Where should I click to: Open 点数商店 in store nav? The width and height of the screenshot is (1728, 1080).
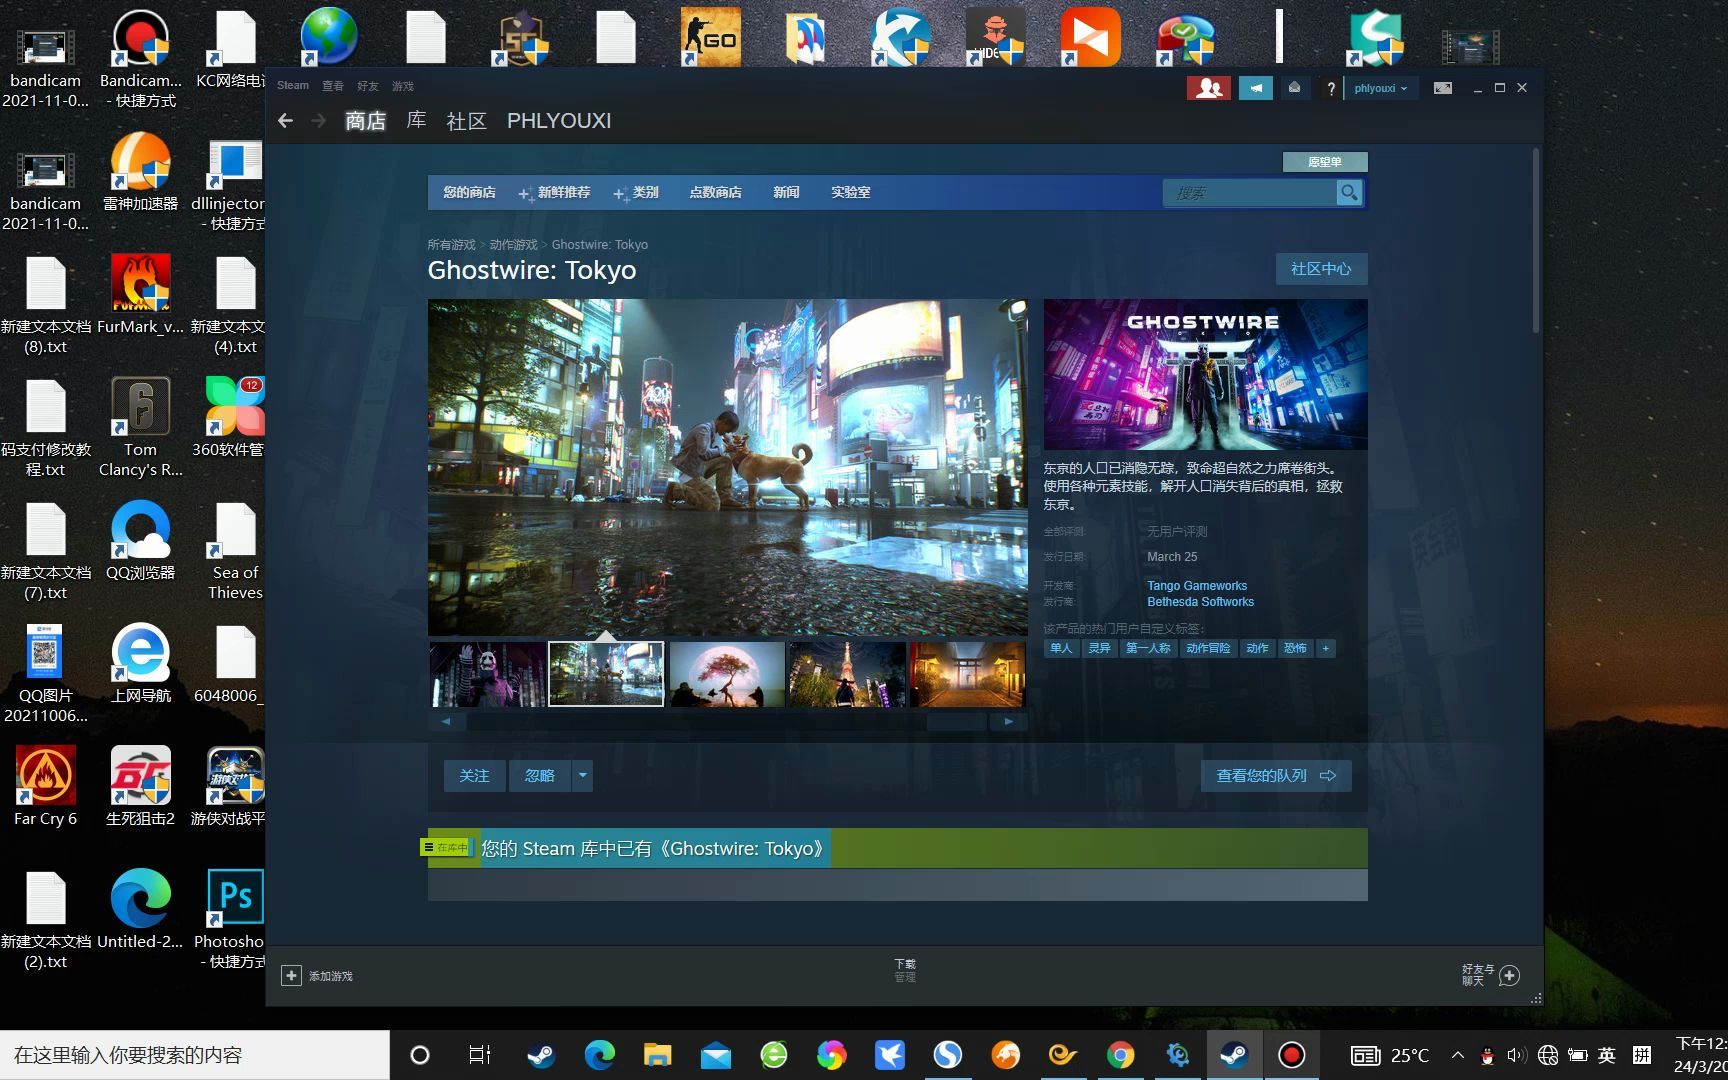(715, 192)
